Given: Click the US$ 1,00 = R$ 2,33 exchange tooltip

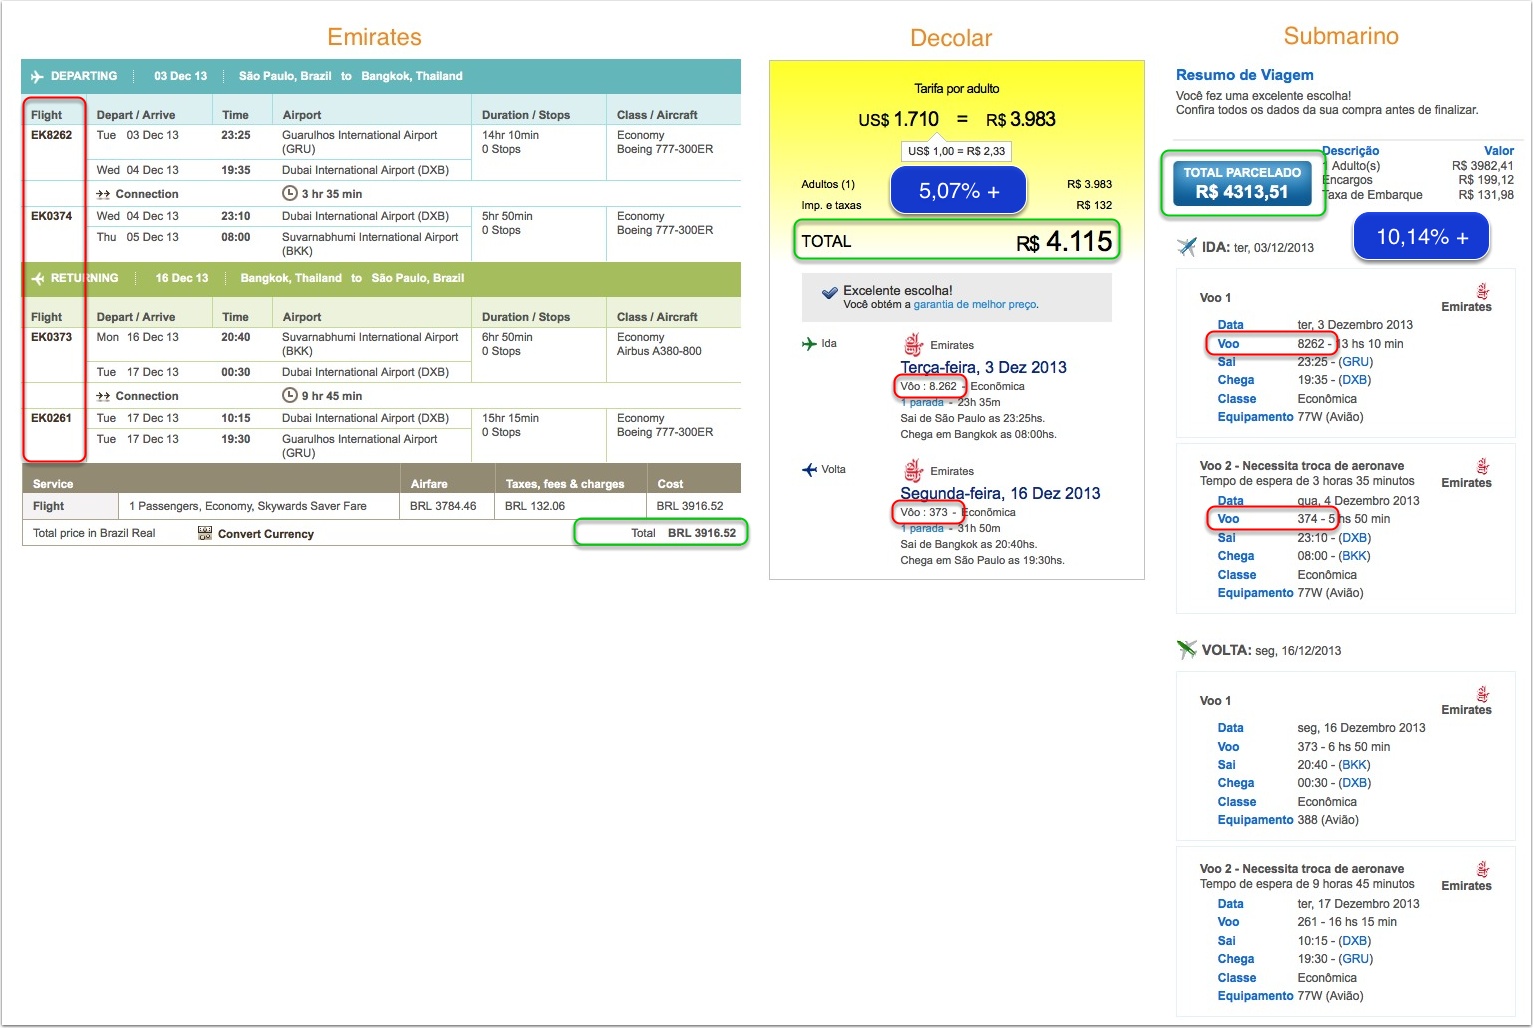Looking at the screenshot, I should 957,151.
